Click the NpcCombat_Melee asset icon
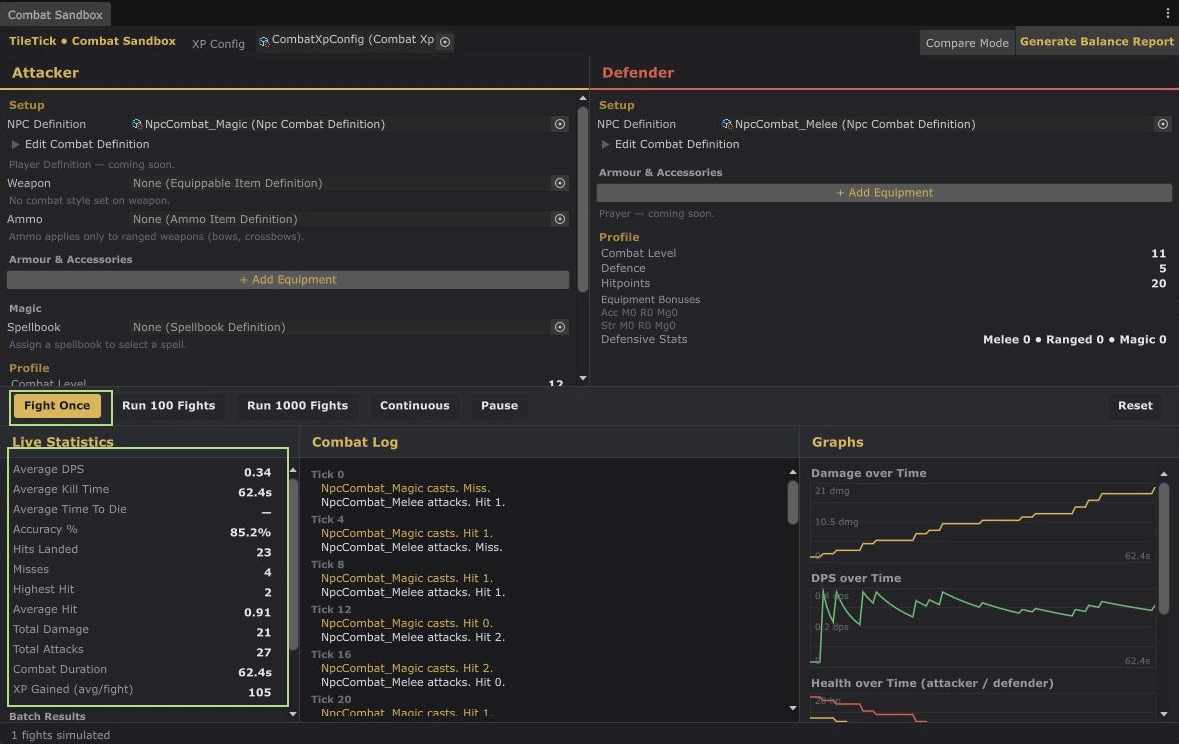Screen dimensions: 1179x744 726,124
